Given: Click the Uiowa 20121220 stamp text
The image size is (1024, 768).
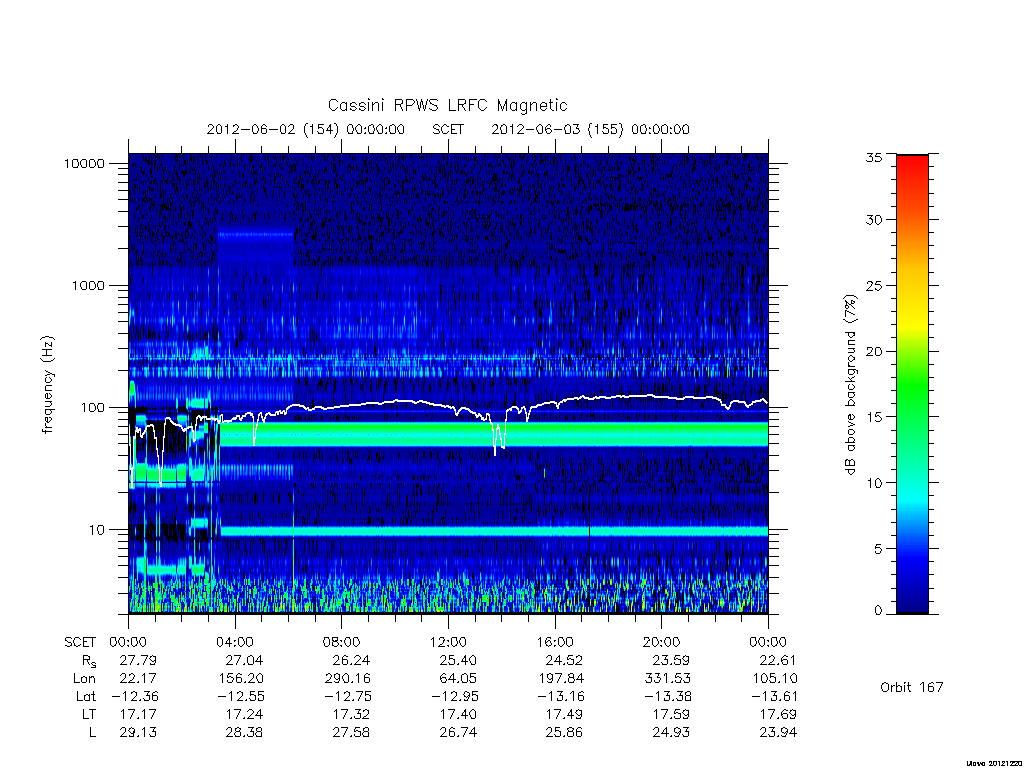Looking at the screenshot, I should [x=994, y=762].
